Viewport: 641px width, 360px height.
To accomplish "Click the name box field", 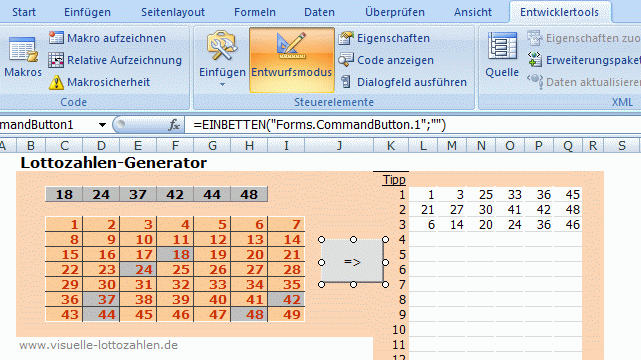I will [47, 125].
